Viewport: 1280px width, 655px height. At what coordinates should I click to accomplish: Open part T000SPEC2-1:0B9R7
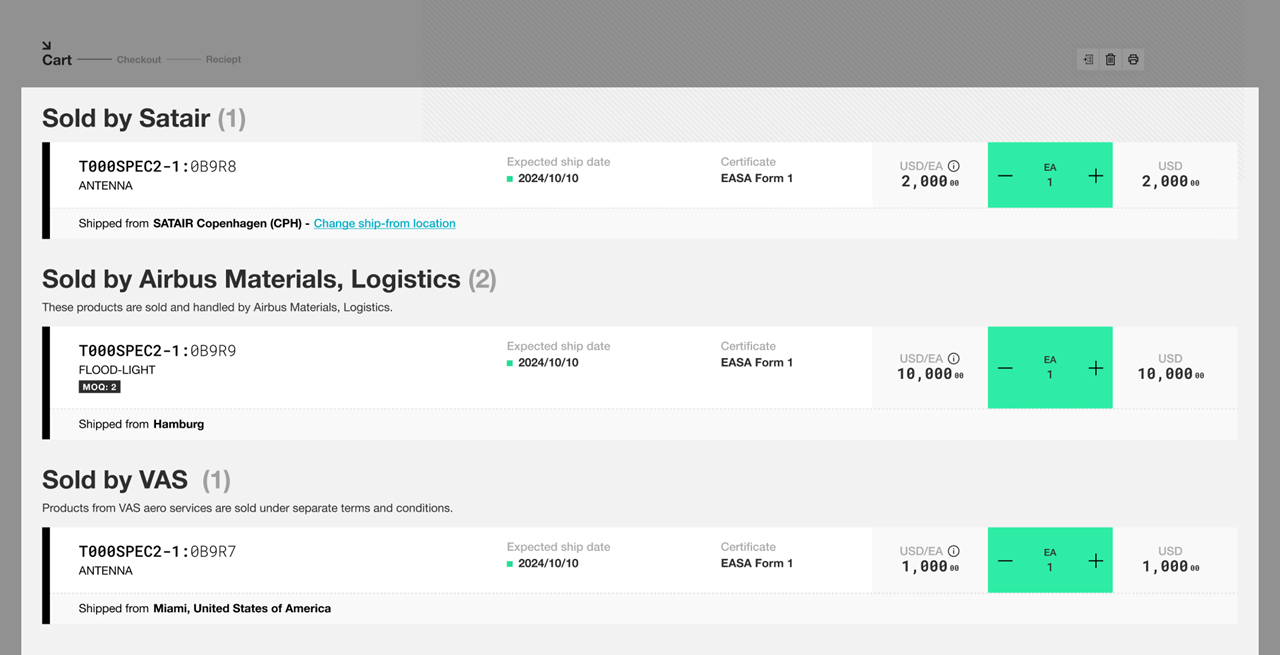coord(158,552)
